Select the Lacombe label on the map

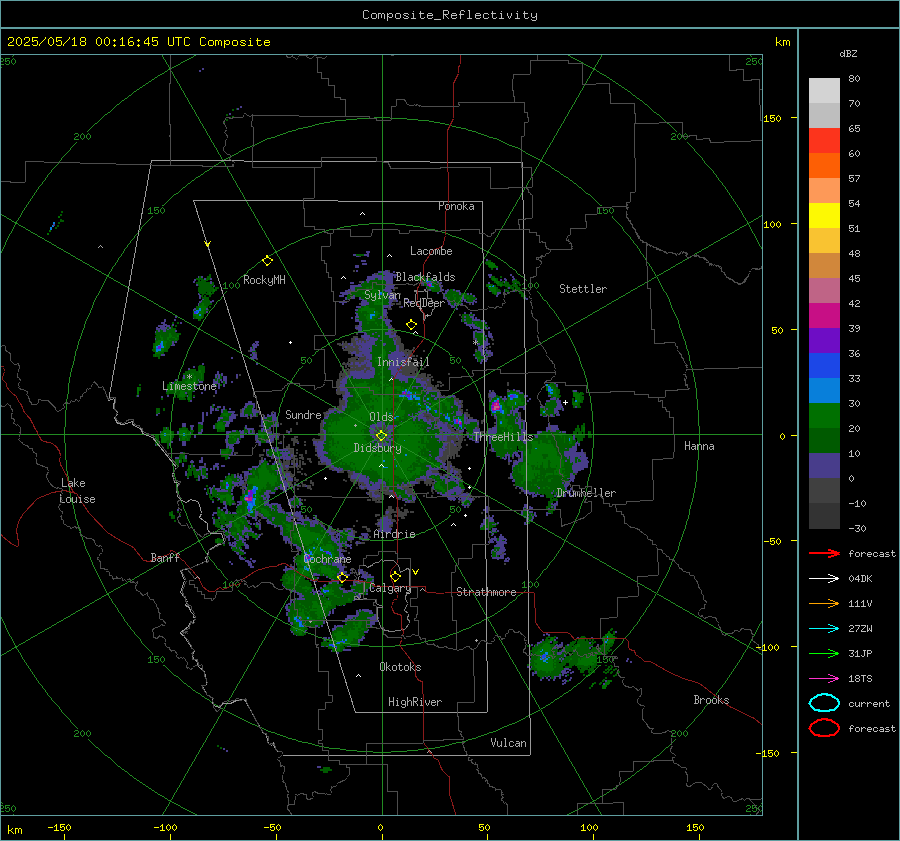431,251
